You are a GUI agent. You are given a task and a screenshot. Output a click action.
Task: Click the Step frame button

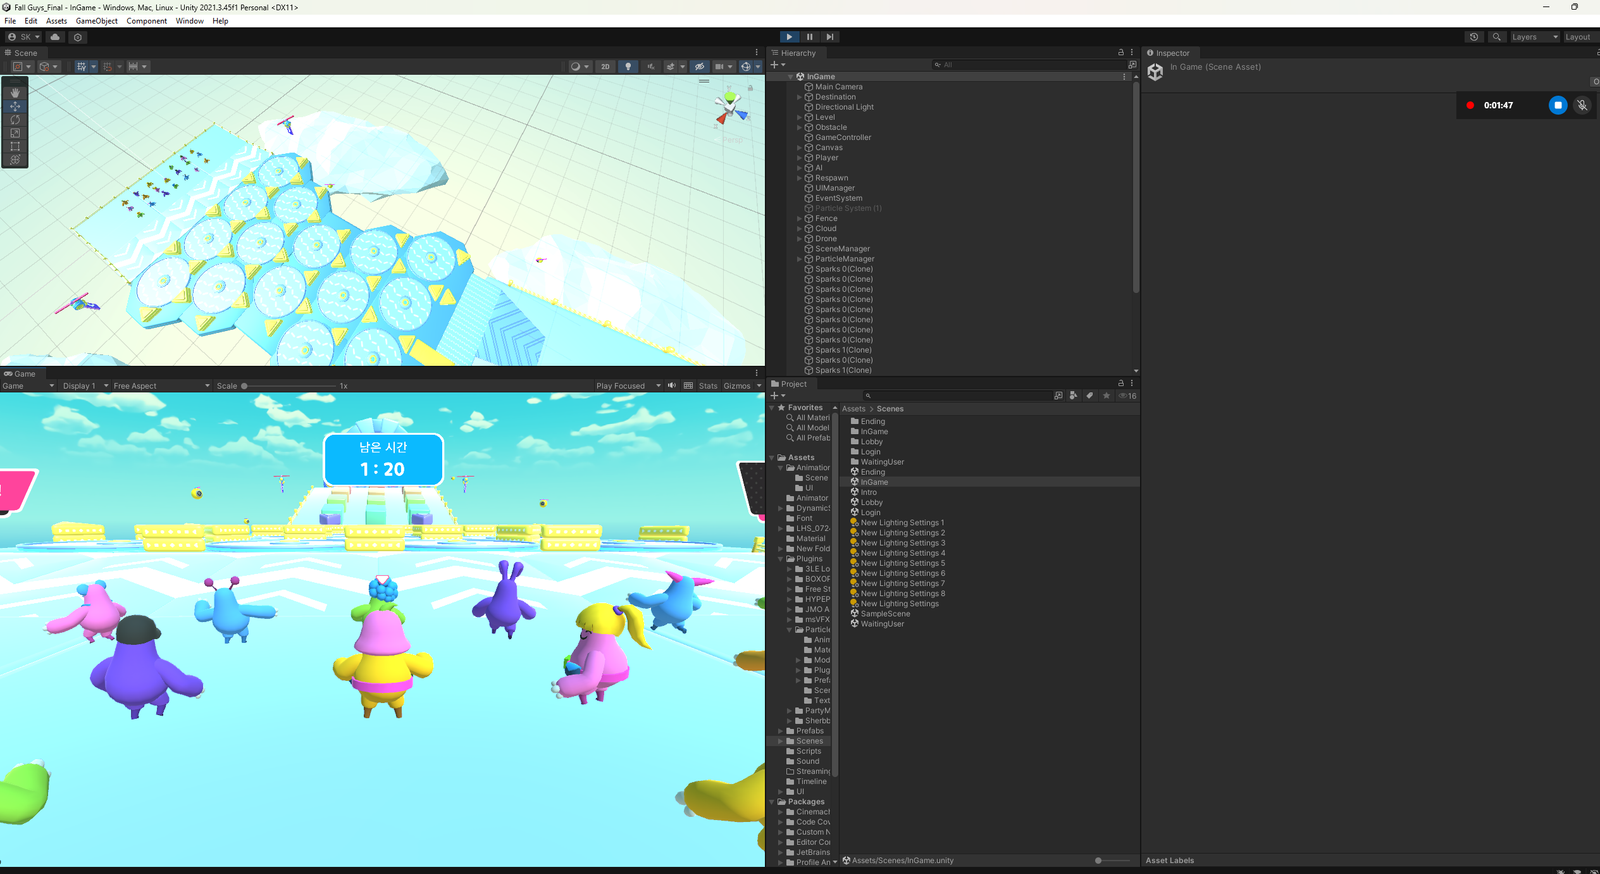coord(829,37)
